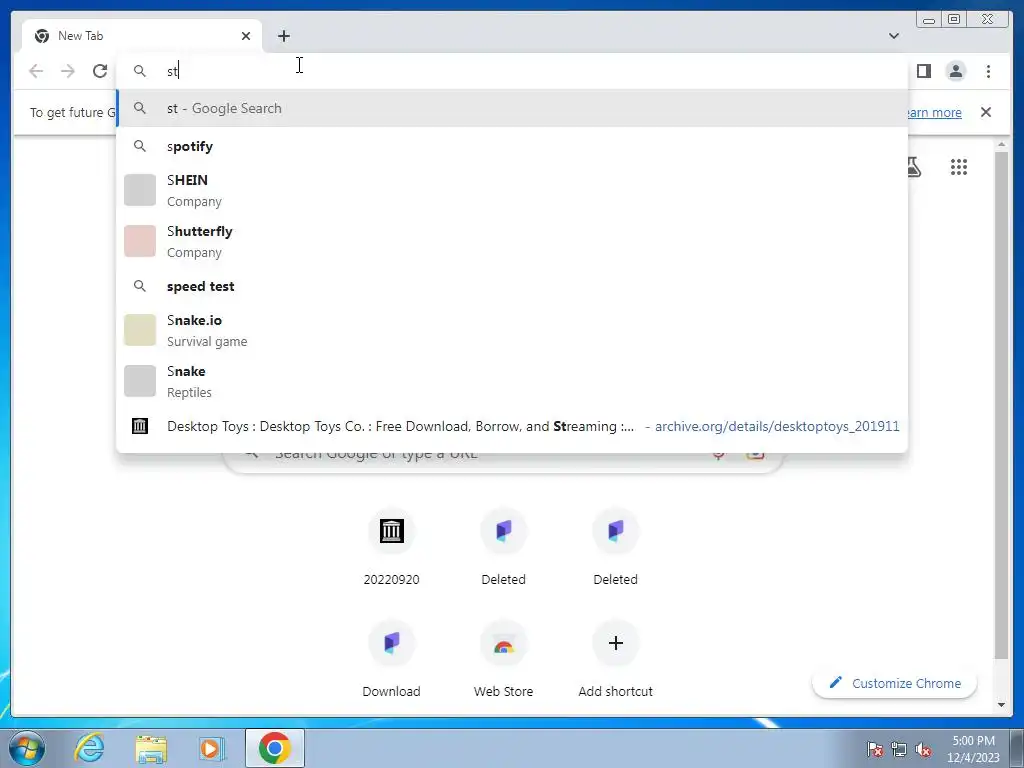Dismiss the info bar with the X
This screenshot has width=1024, height=768.
(985, 112)
